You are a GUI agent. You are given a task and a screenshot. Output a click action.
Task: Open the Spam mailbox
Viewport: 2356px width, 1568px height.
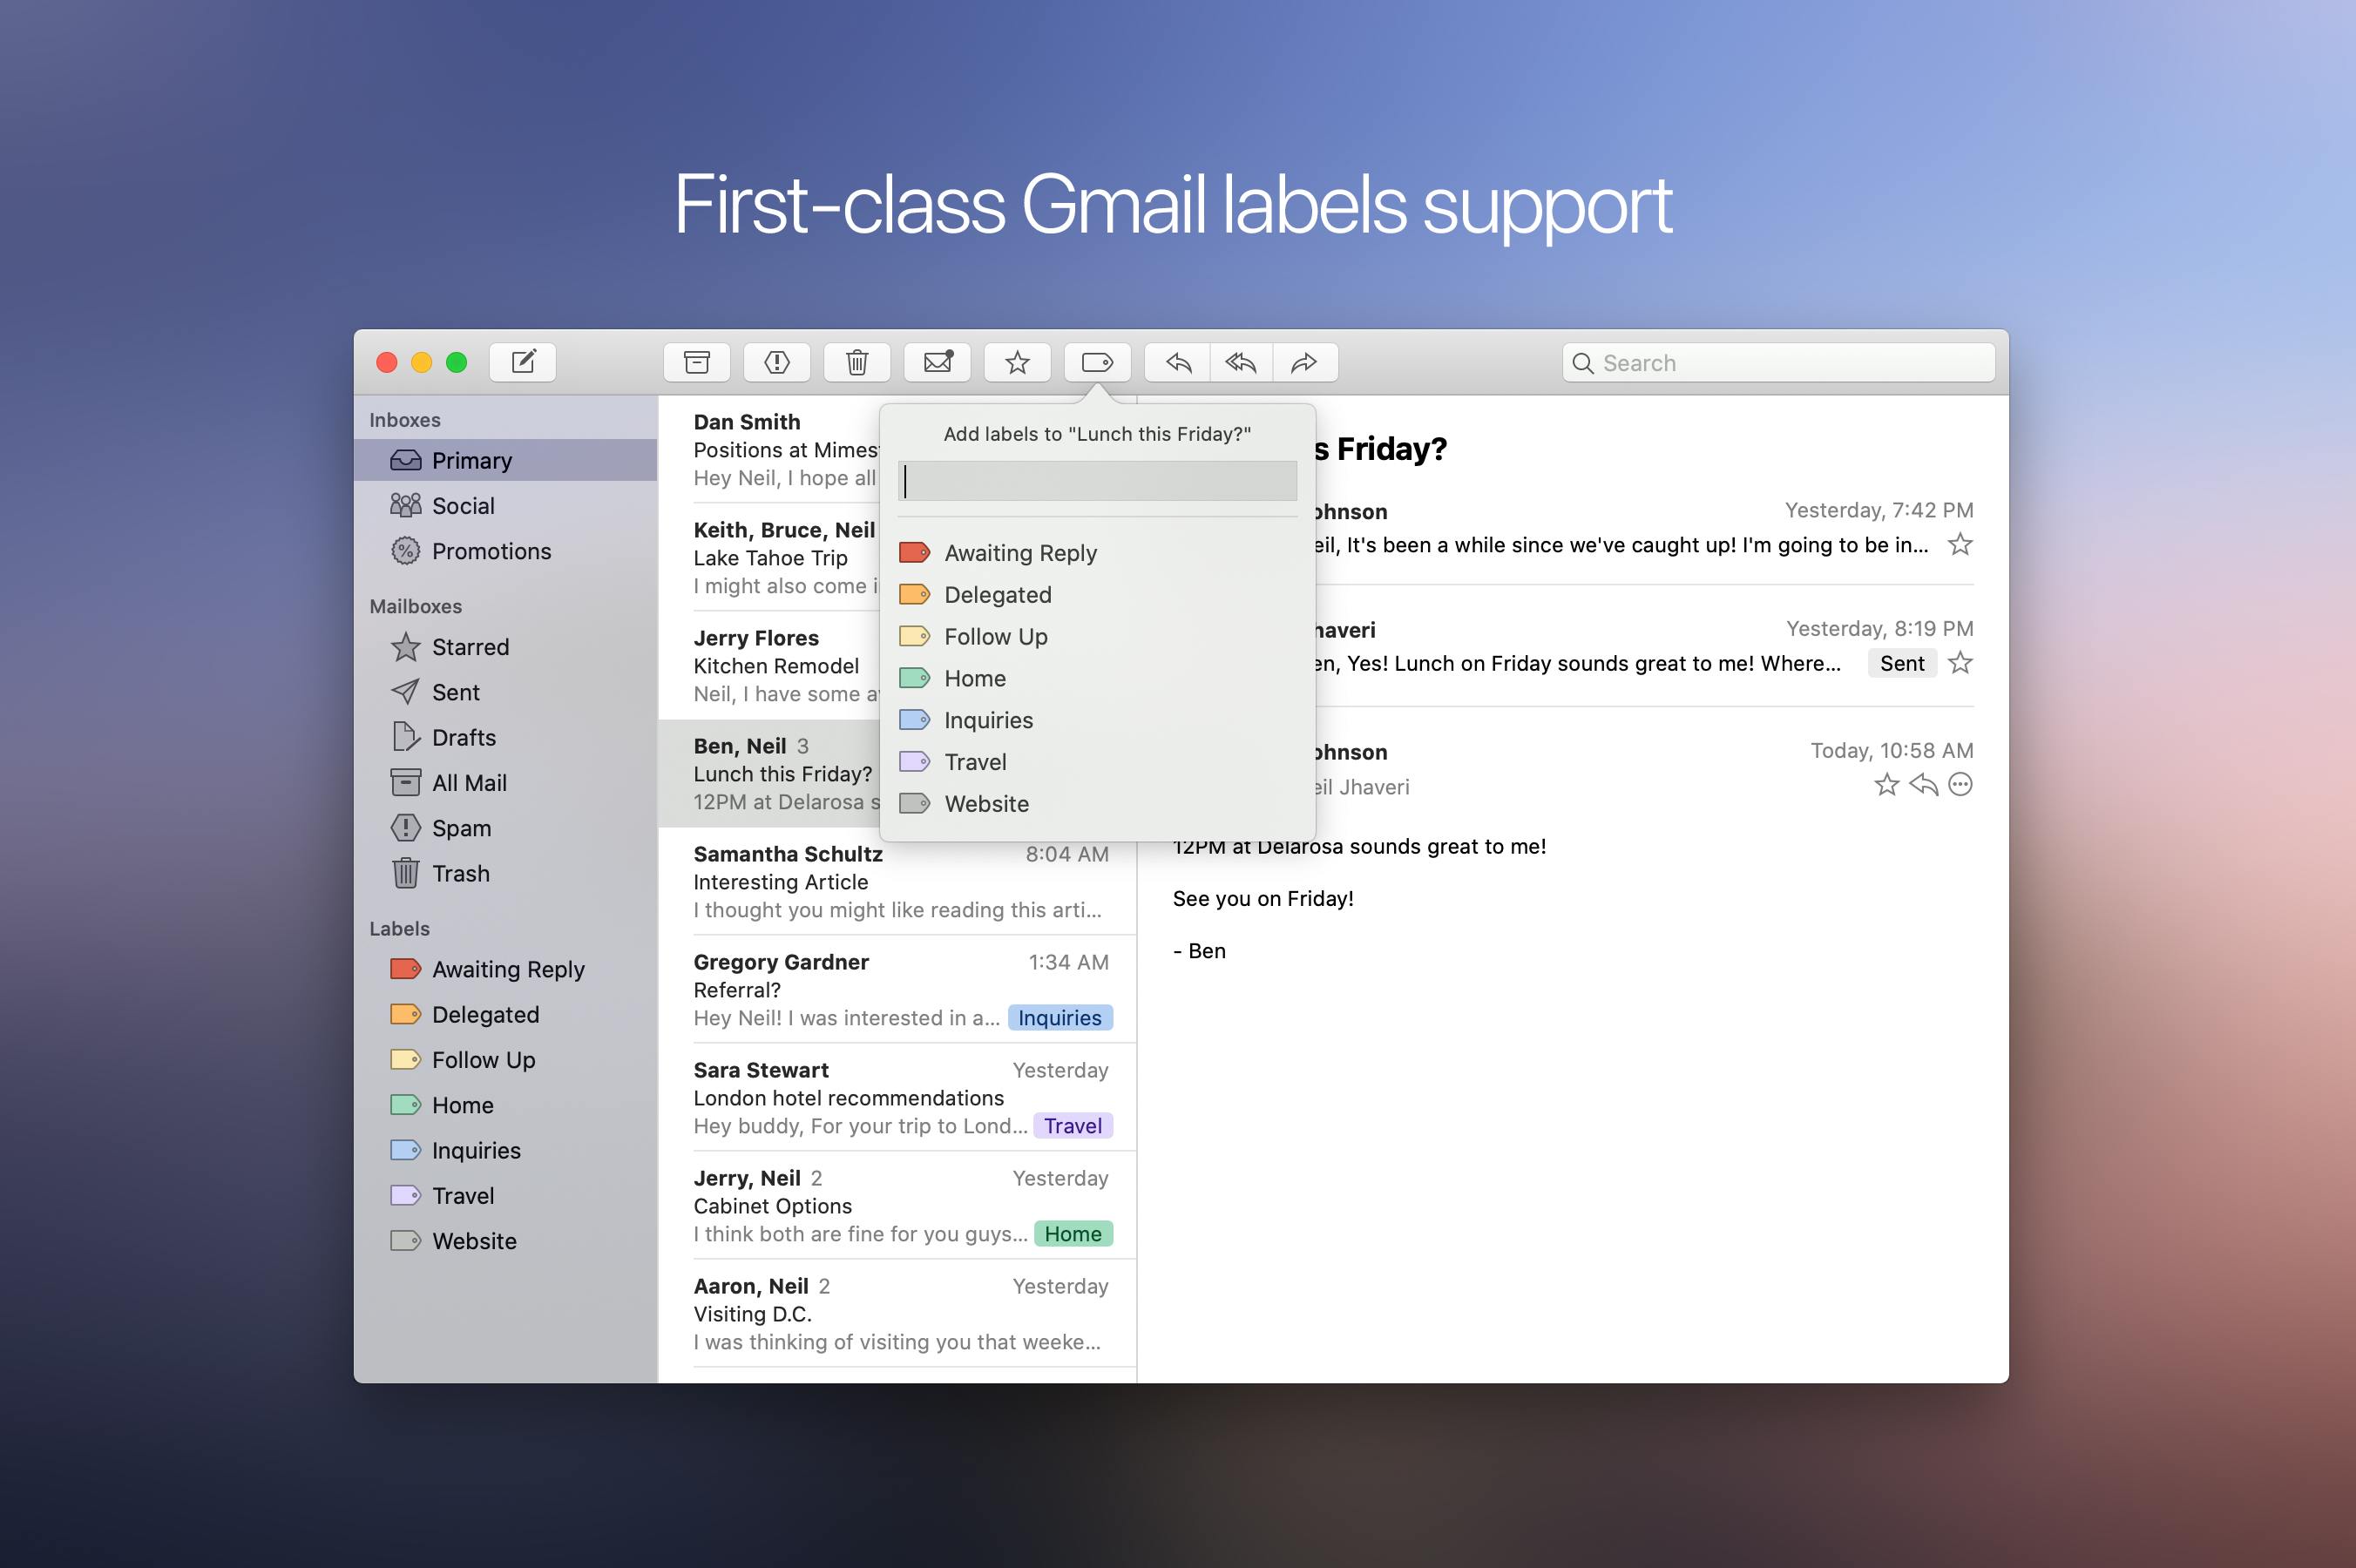[x=506, y=828]
